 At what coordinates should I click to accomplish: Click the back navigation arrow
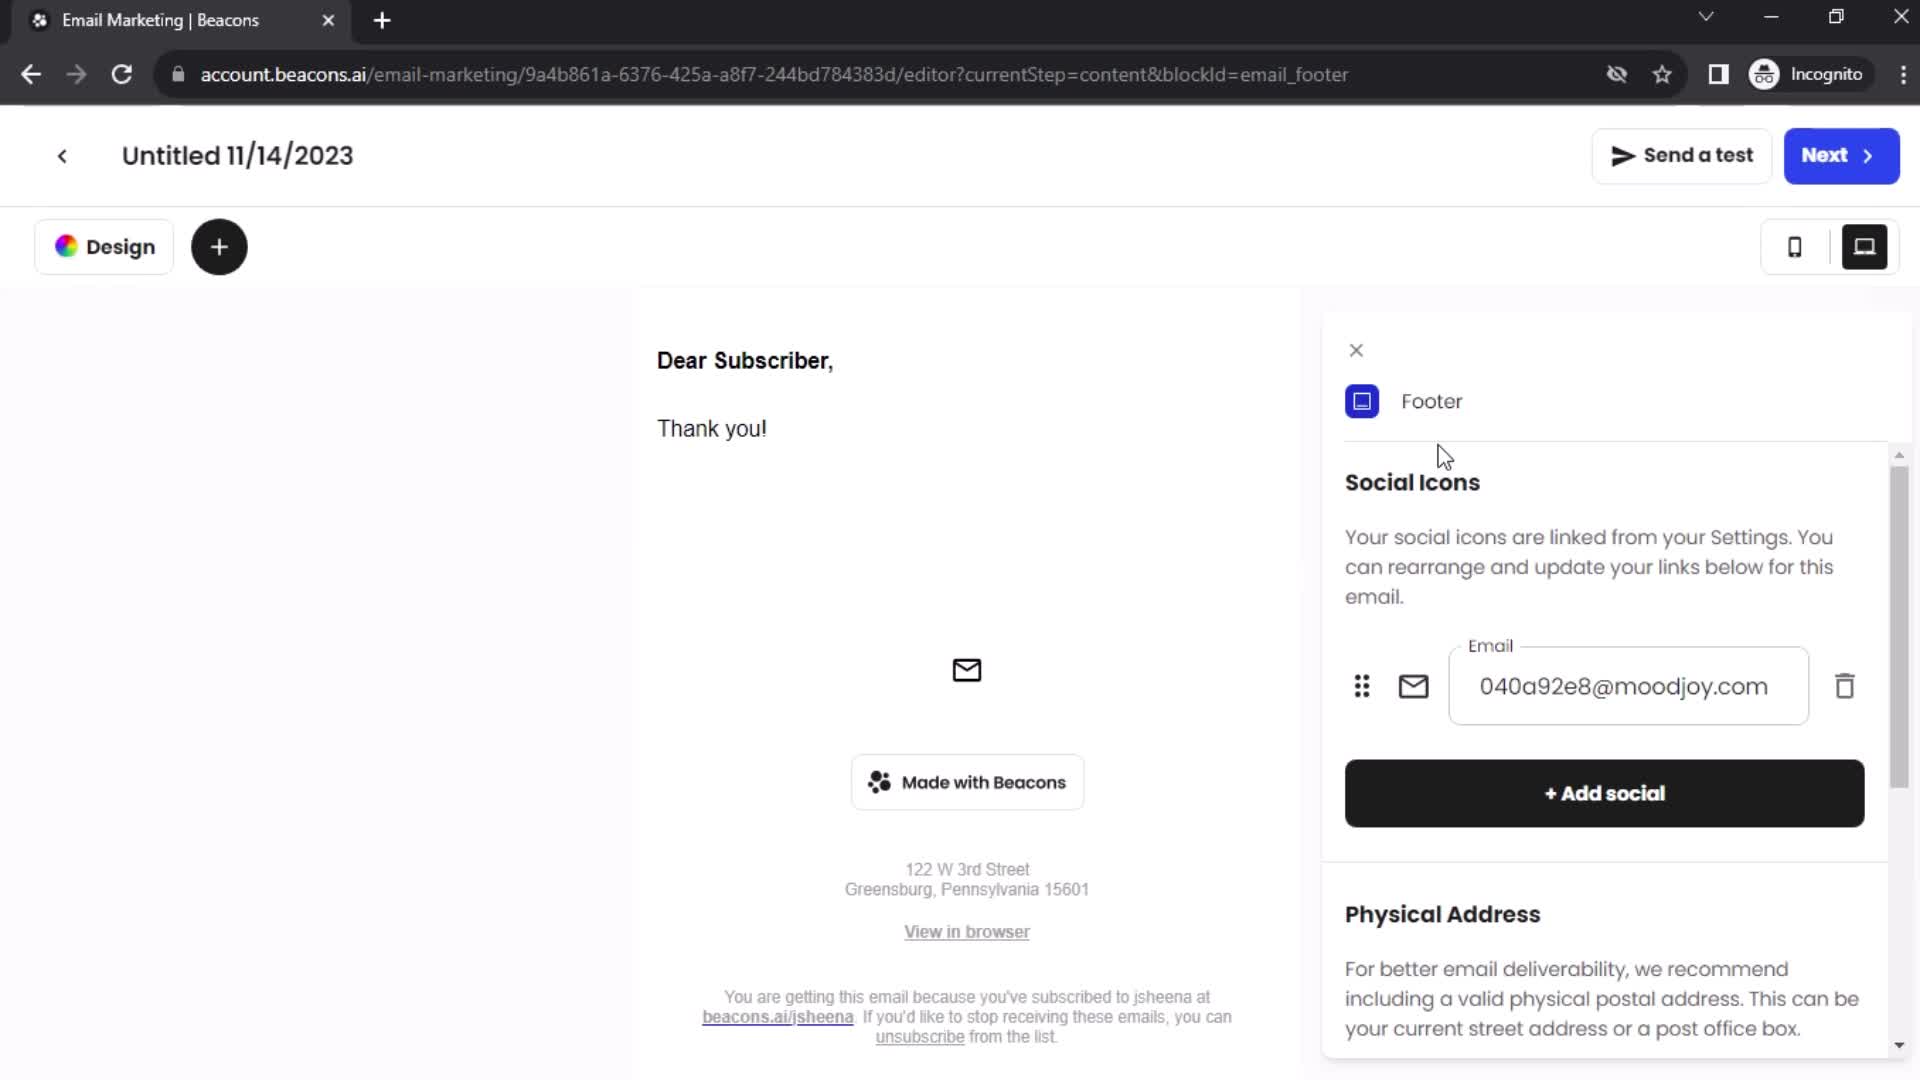point(62,156)
